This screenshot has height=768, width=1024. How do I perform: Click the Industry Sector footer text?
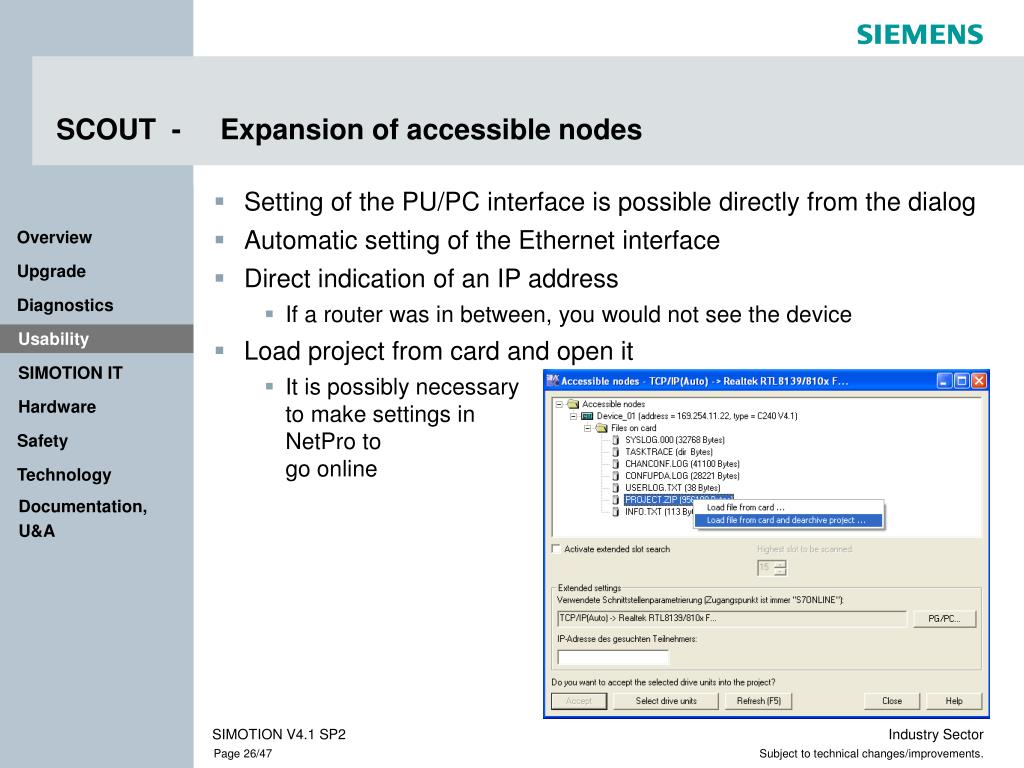(x=935, y=735)
